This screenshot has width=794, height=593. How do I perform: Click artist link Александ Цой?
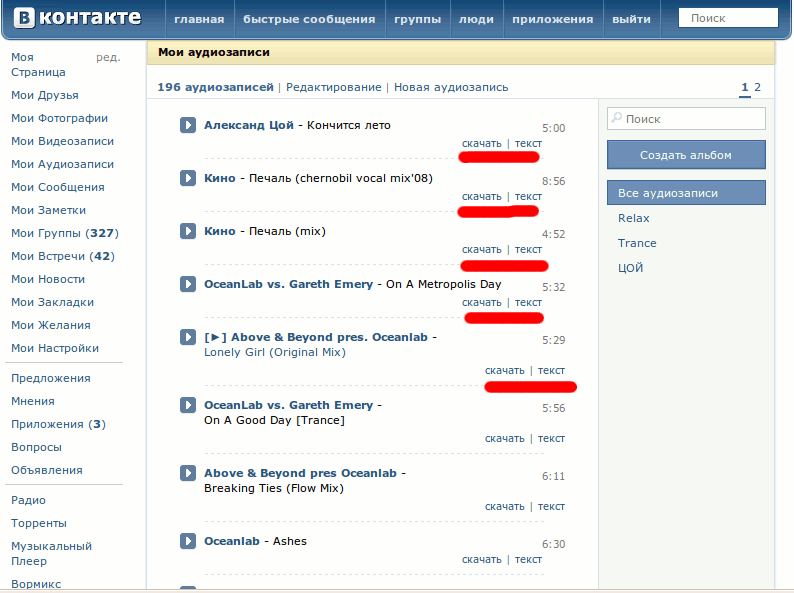(249, 125)
